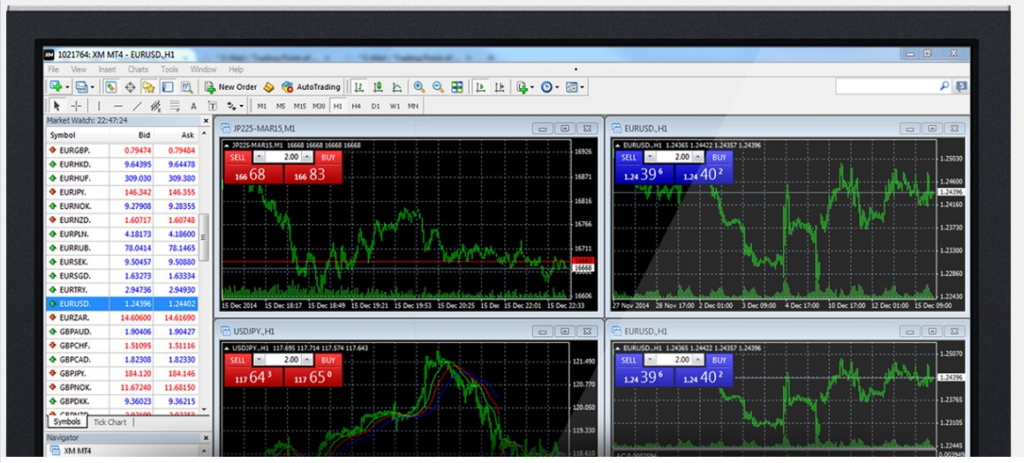Viewport: 1024px width, 463px height.
Task: Toggle the AutoTrading button
Action: [x=311, y=87]
